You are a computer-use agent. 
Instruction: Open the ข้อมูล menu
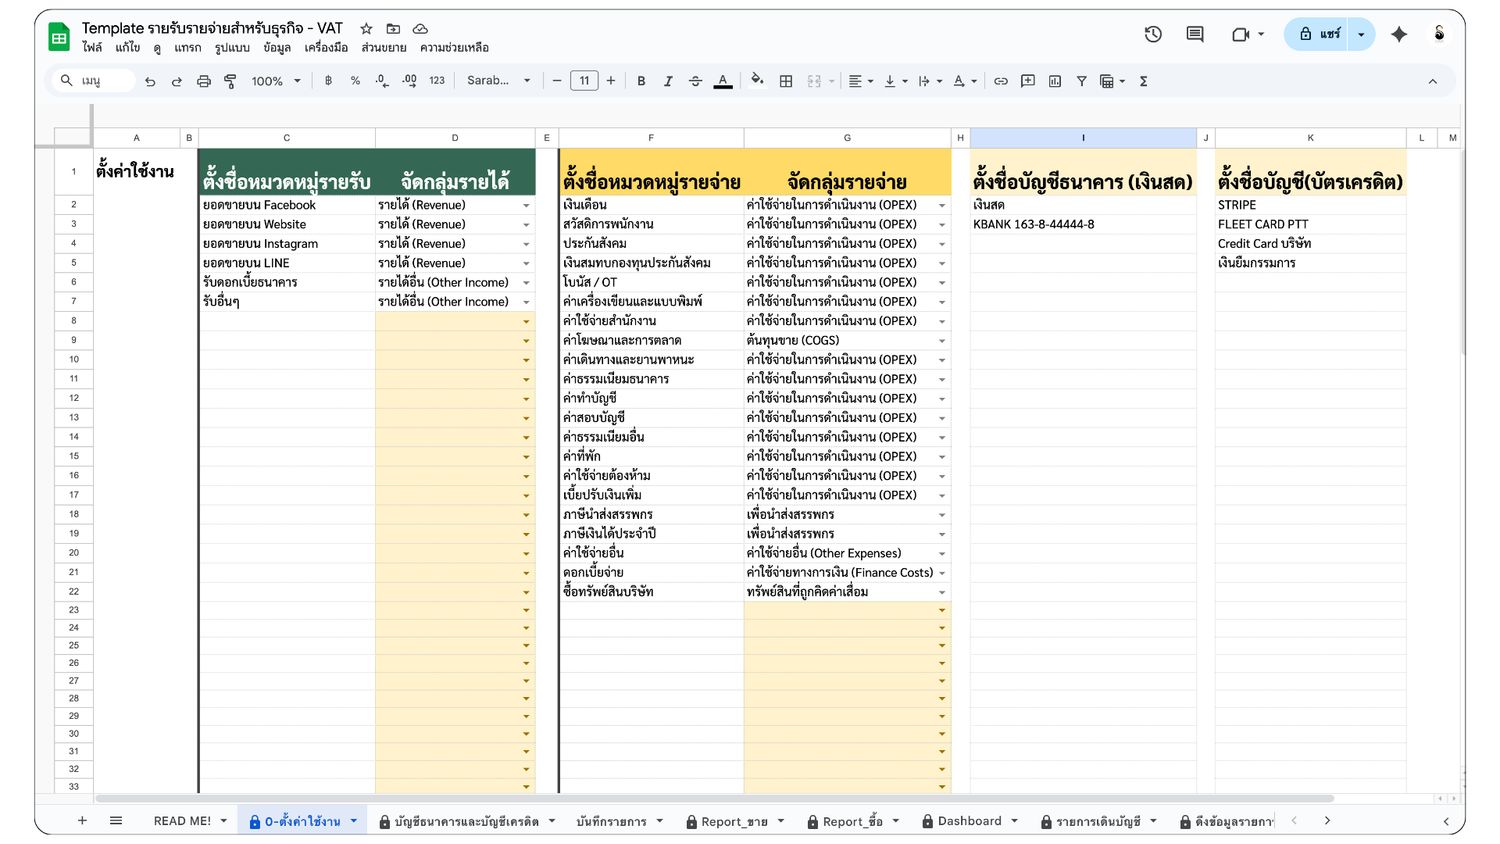277,47
